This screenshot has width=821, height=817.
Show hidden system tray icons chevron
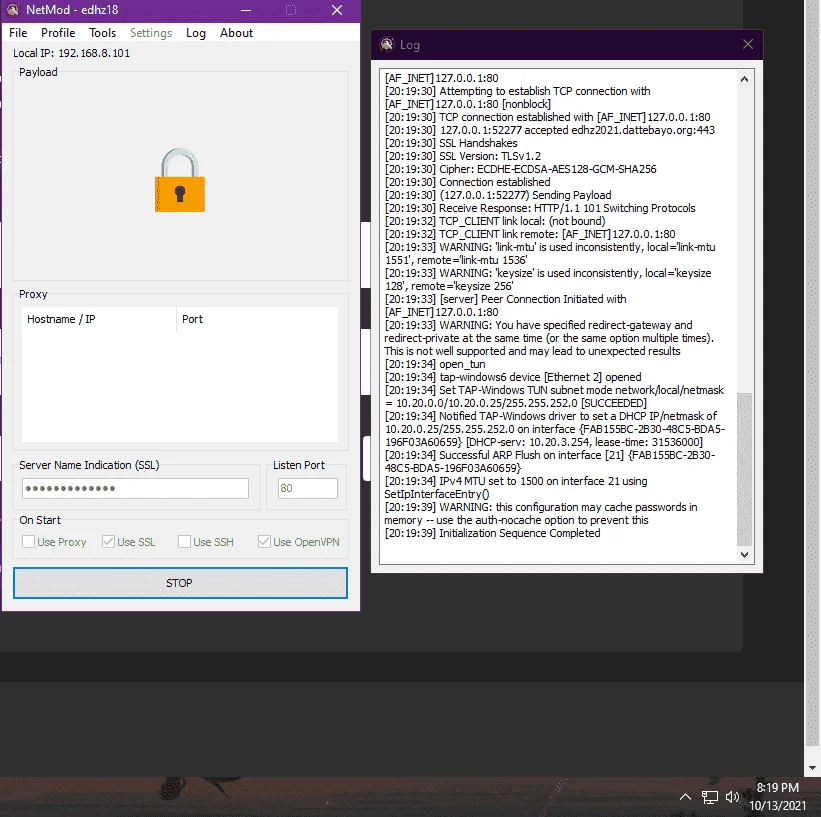click(685, 797)
